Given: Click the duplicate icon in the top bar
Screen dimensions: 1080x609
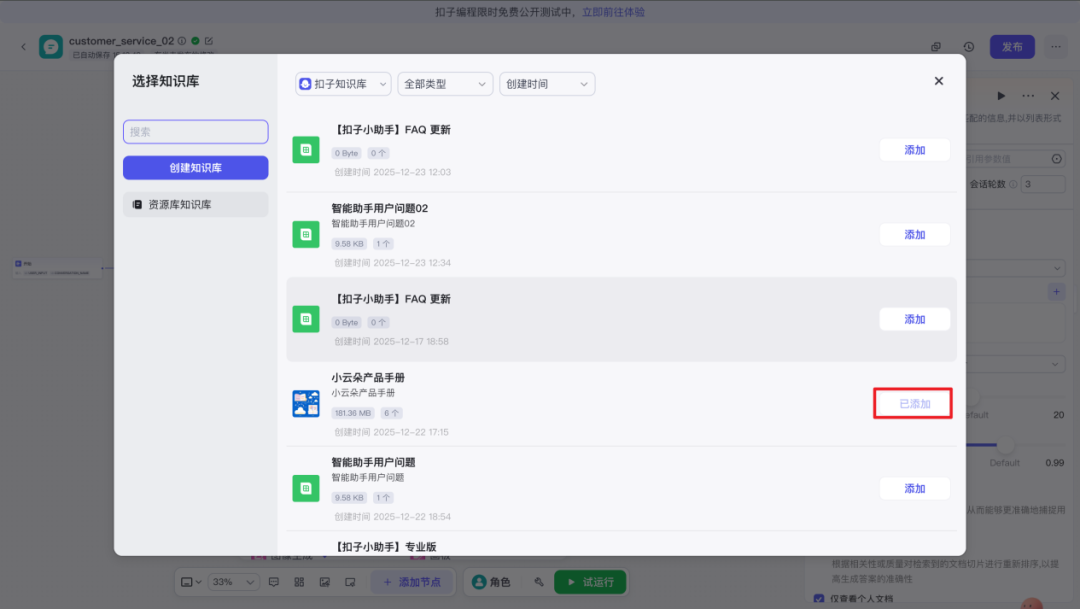Looking at the screenshot, I should click(936, 47).
